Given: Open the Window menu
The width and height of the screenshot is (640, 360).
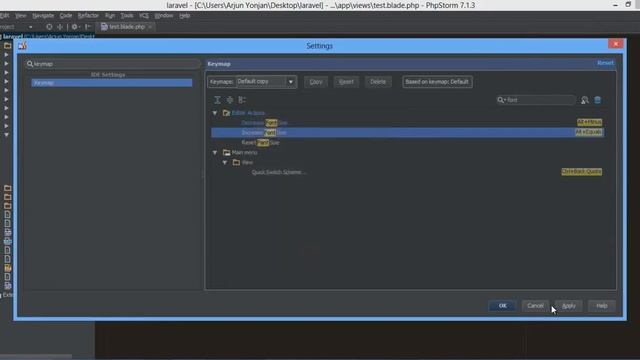Looking at the screenshot, I should pyautogui.click(x=164, y=16).
